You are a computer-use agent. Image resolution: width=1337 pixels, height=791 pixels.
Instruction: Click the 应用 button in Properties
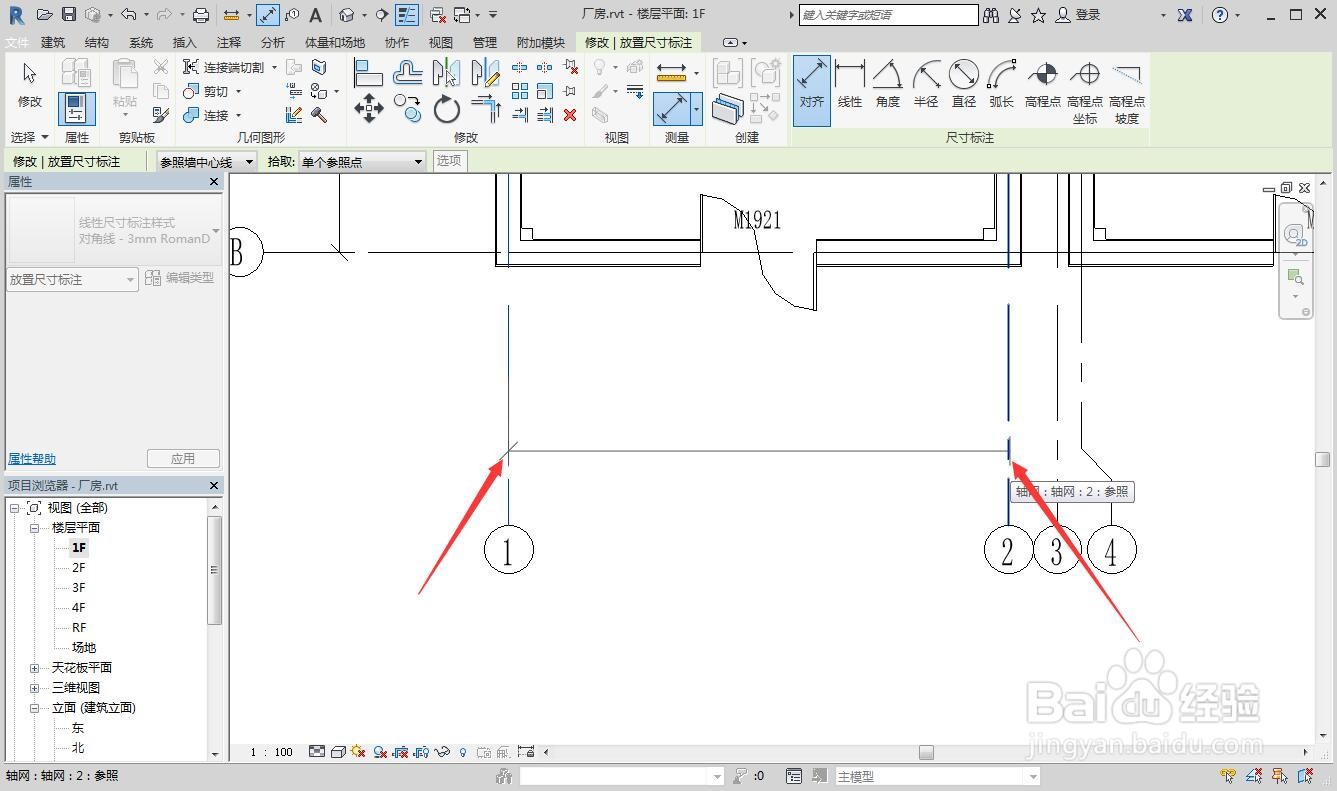[183, 459]
